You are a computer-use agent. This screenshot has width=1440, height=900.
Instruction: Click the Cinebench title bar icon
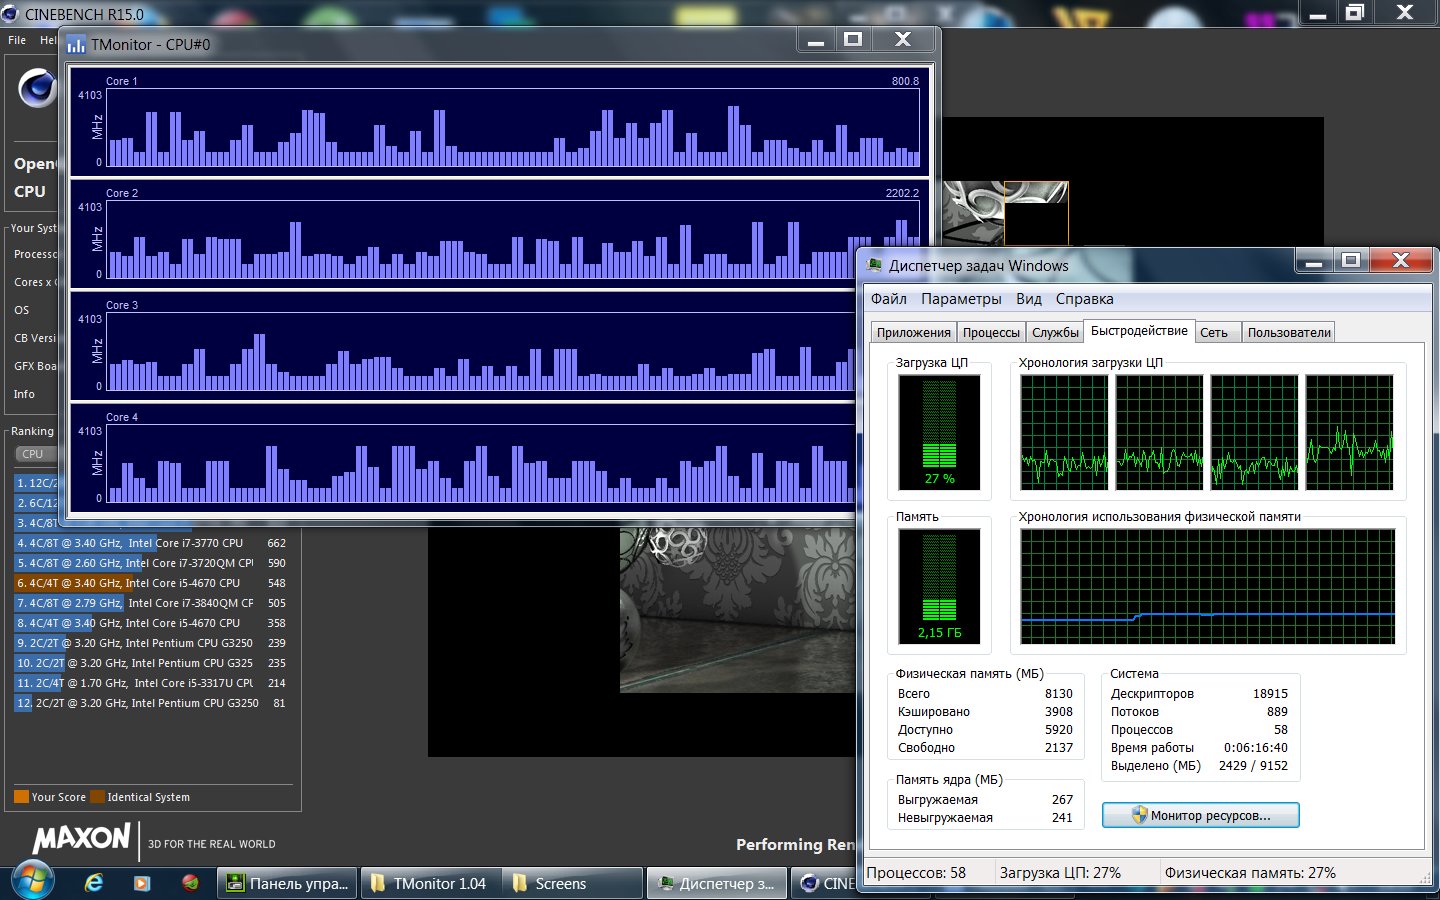point(10,14)
